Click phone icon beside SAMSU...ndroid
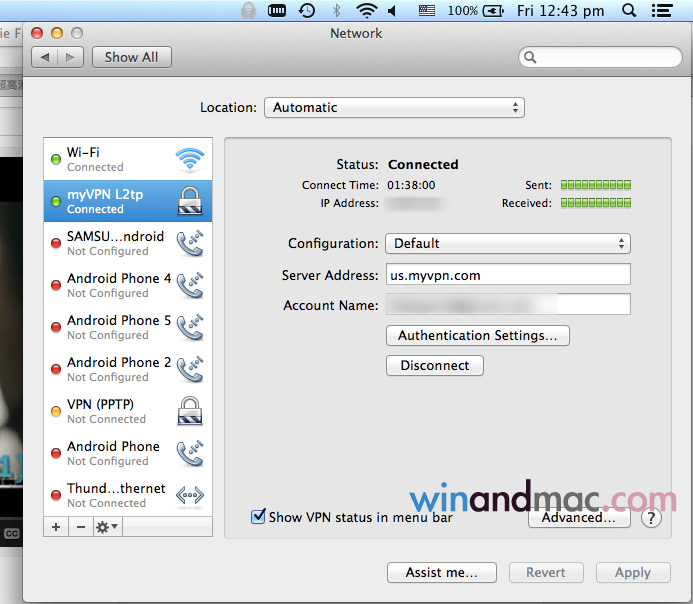693x604 pixels. (x=190, y=243)
